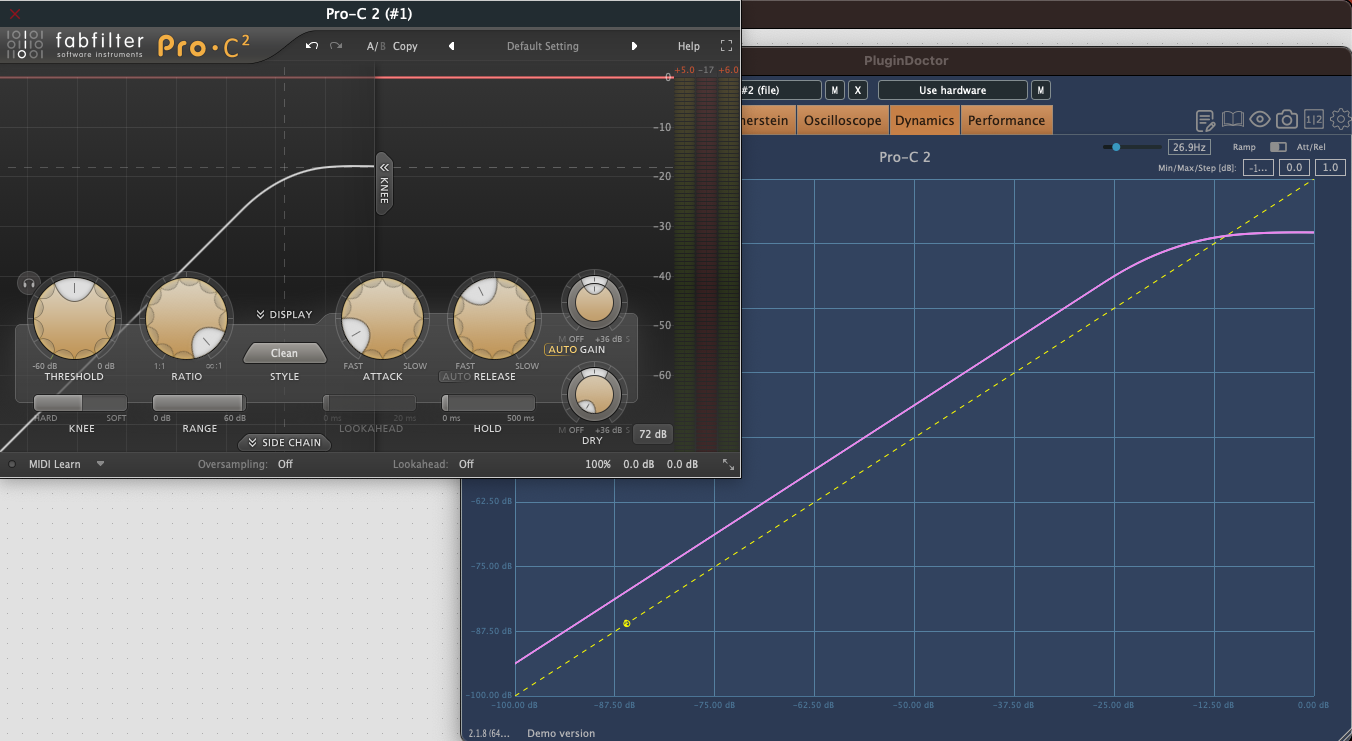Image resolution: width=1352 pixels, height=741 pixels.
Task: Toggle the M button beside Use hardware
Action: pyautogui.click(x=1041, y=90)
